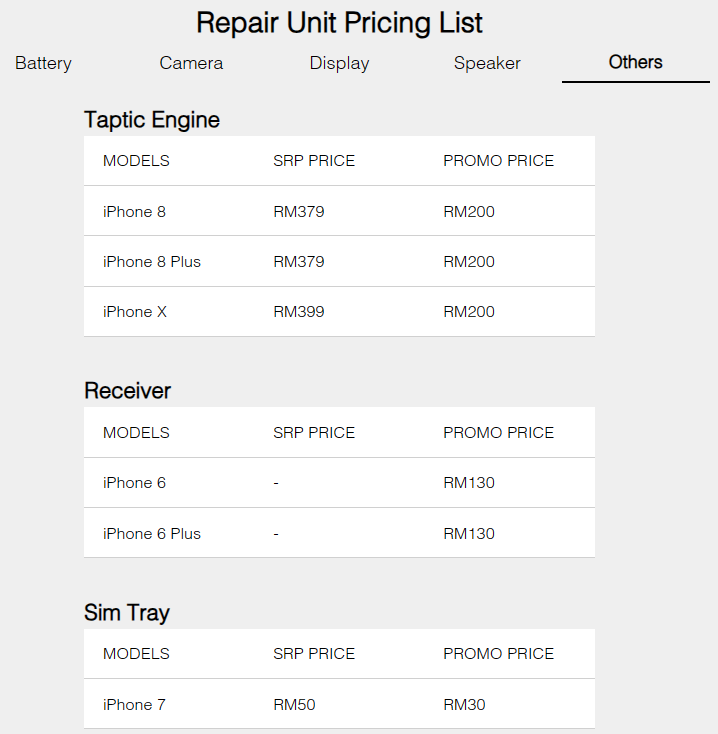Open the Camera pricing tab
The height and width of the screenshot is (734, 718).
pos(191,63)
